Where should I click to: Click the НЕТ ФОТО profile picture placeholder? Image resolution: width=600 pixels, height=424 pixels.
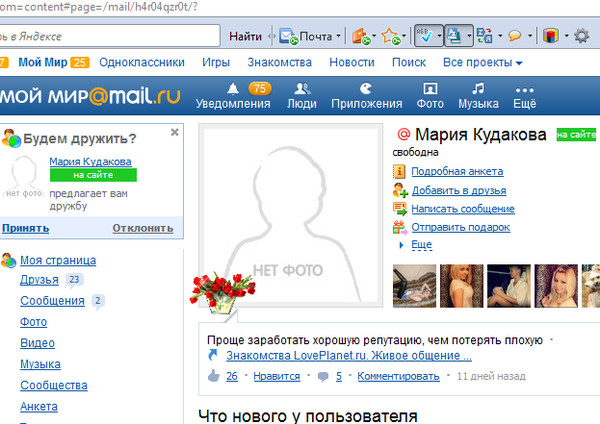(291, 215)
